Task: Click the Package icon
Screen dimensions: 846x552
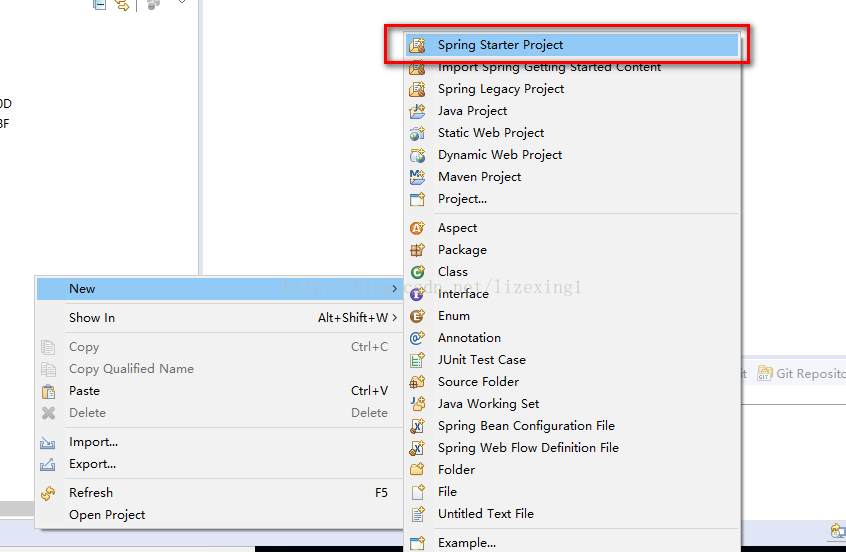Action: 417,250
